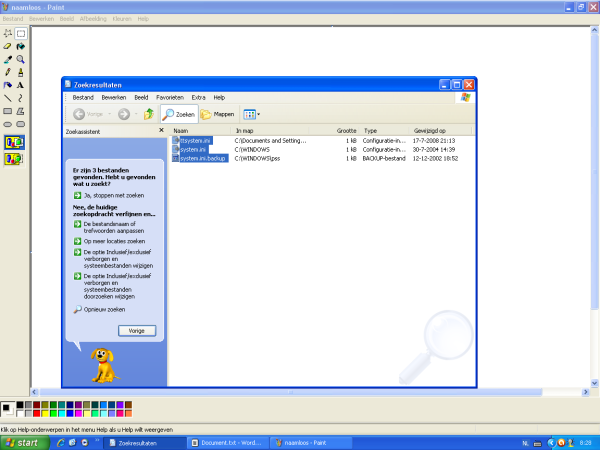Pick the yellow palette color
The height and width of the screenshot is (450, 600).
(45, 413)
